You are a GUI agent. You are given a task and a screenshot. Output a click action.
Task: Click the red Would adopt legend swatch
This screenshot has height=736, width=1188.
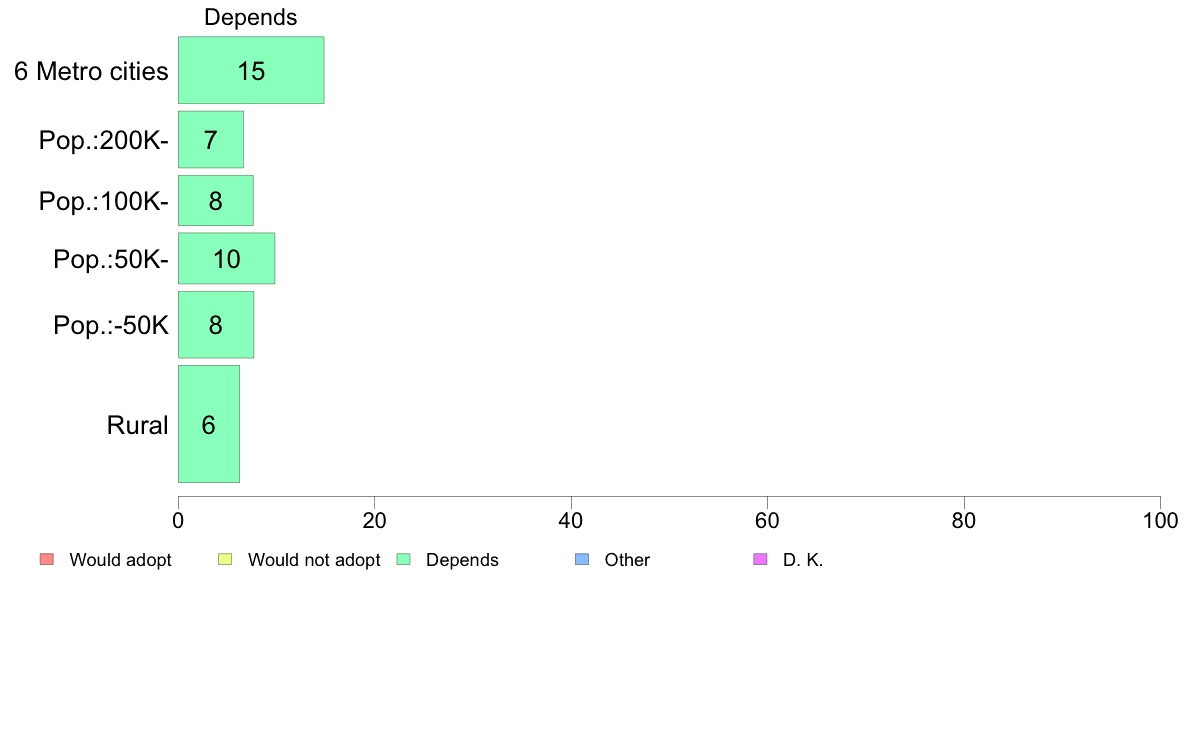[x=47, y=559]
